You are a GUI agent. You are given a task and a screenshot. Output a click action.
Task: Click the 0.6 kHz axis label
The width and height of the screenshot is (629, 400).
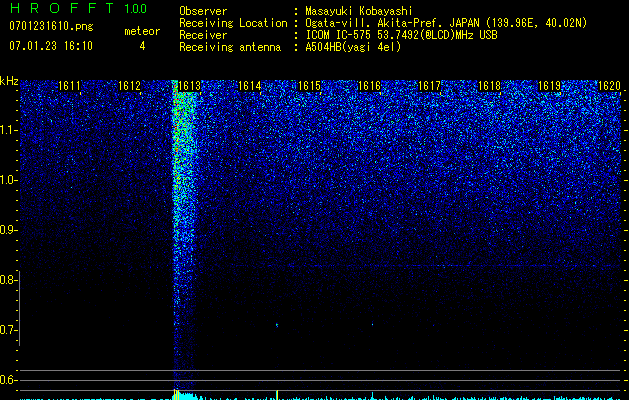coord(7,380)
